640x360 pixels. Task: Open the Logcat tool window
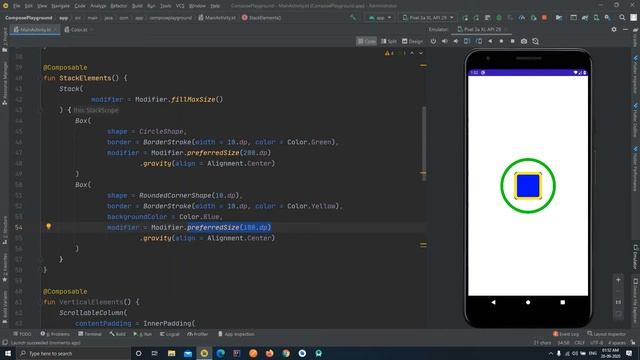(x=169, y=334)
